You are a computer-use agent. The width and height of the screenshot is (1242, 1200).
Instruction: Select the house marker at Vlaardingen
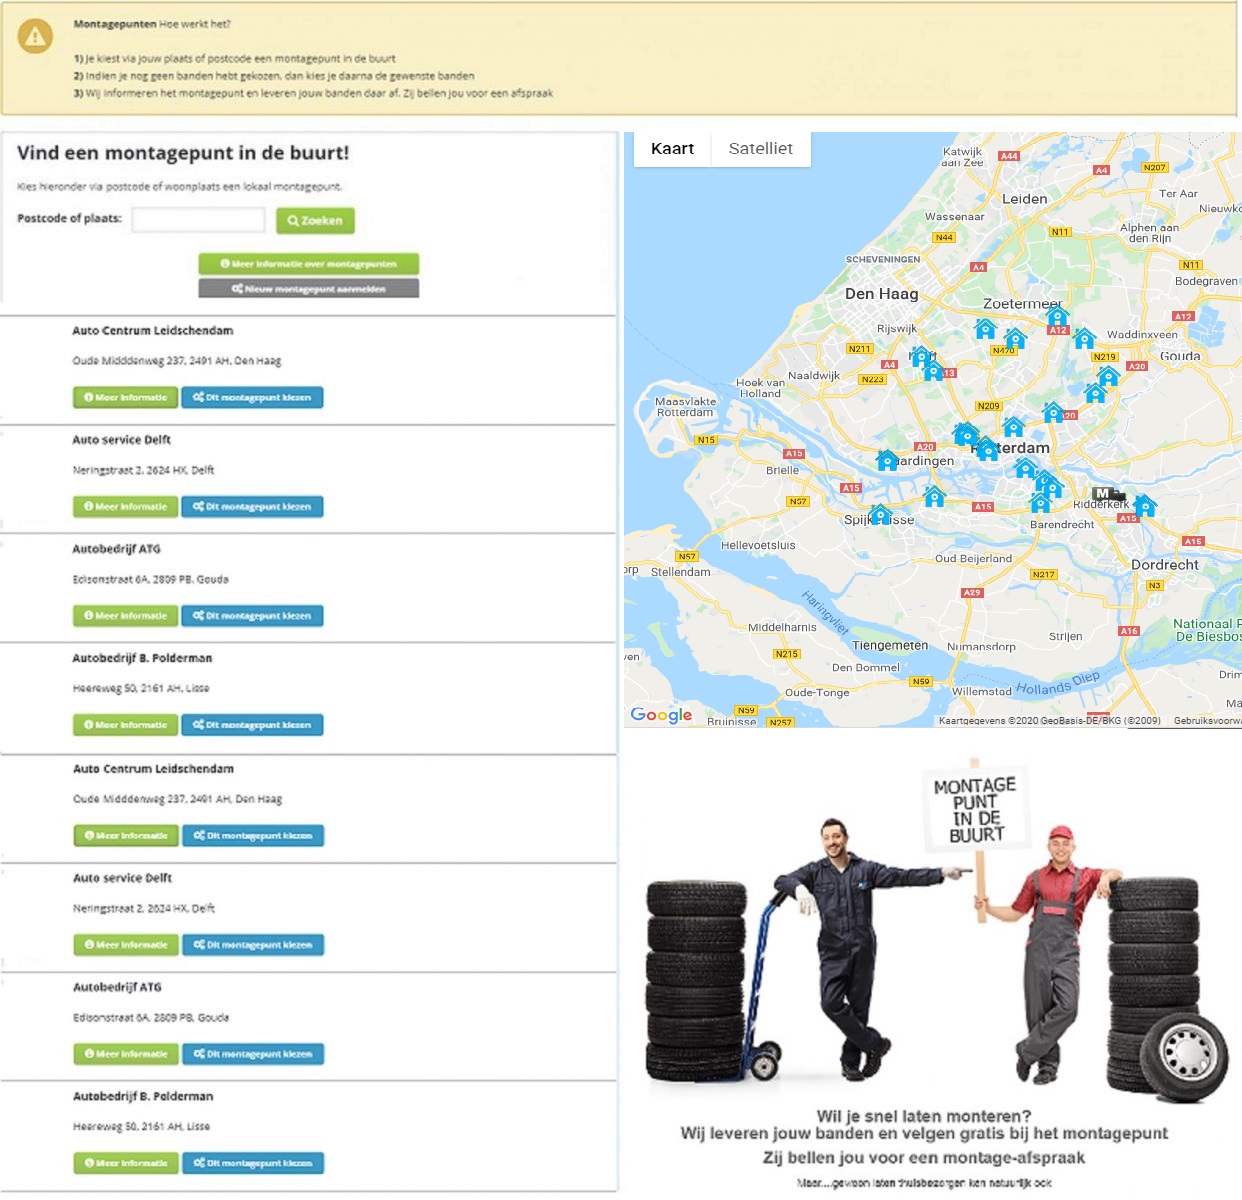(x=887, y=460)
